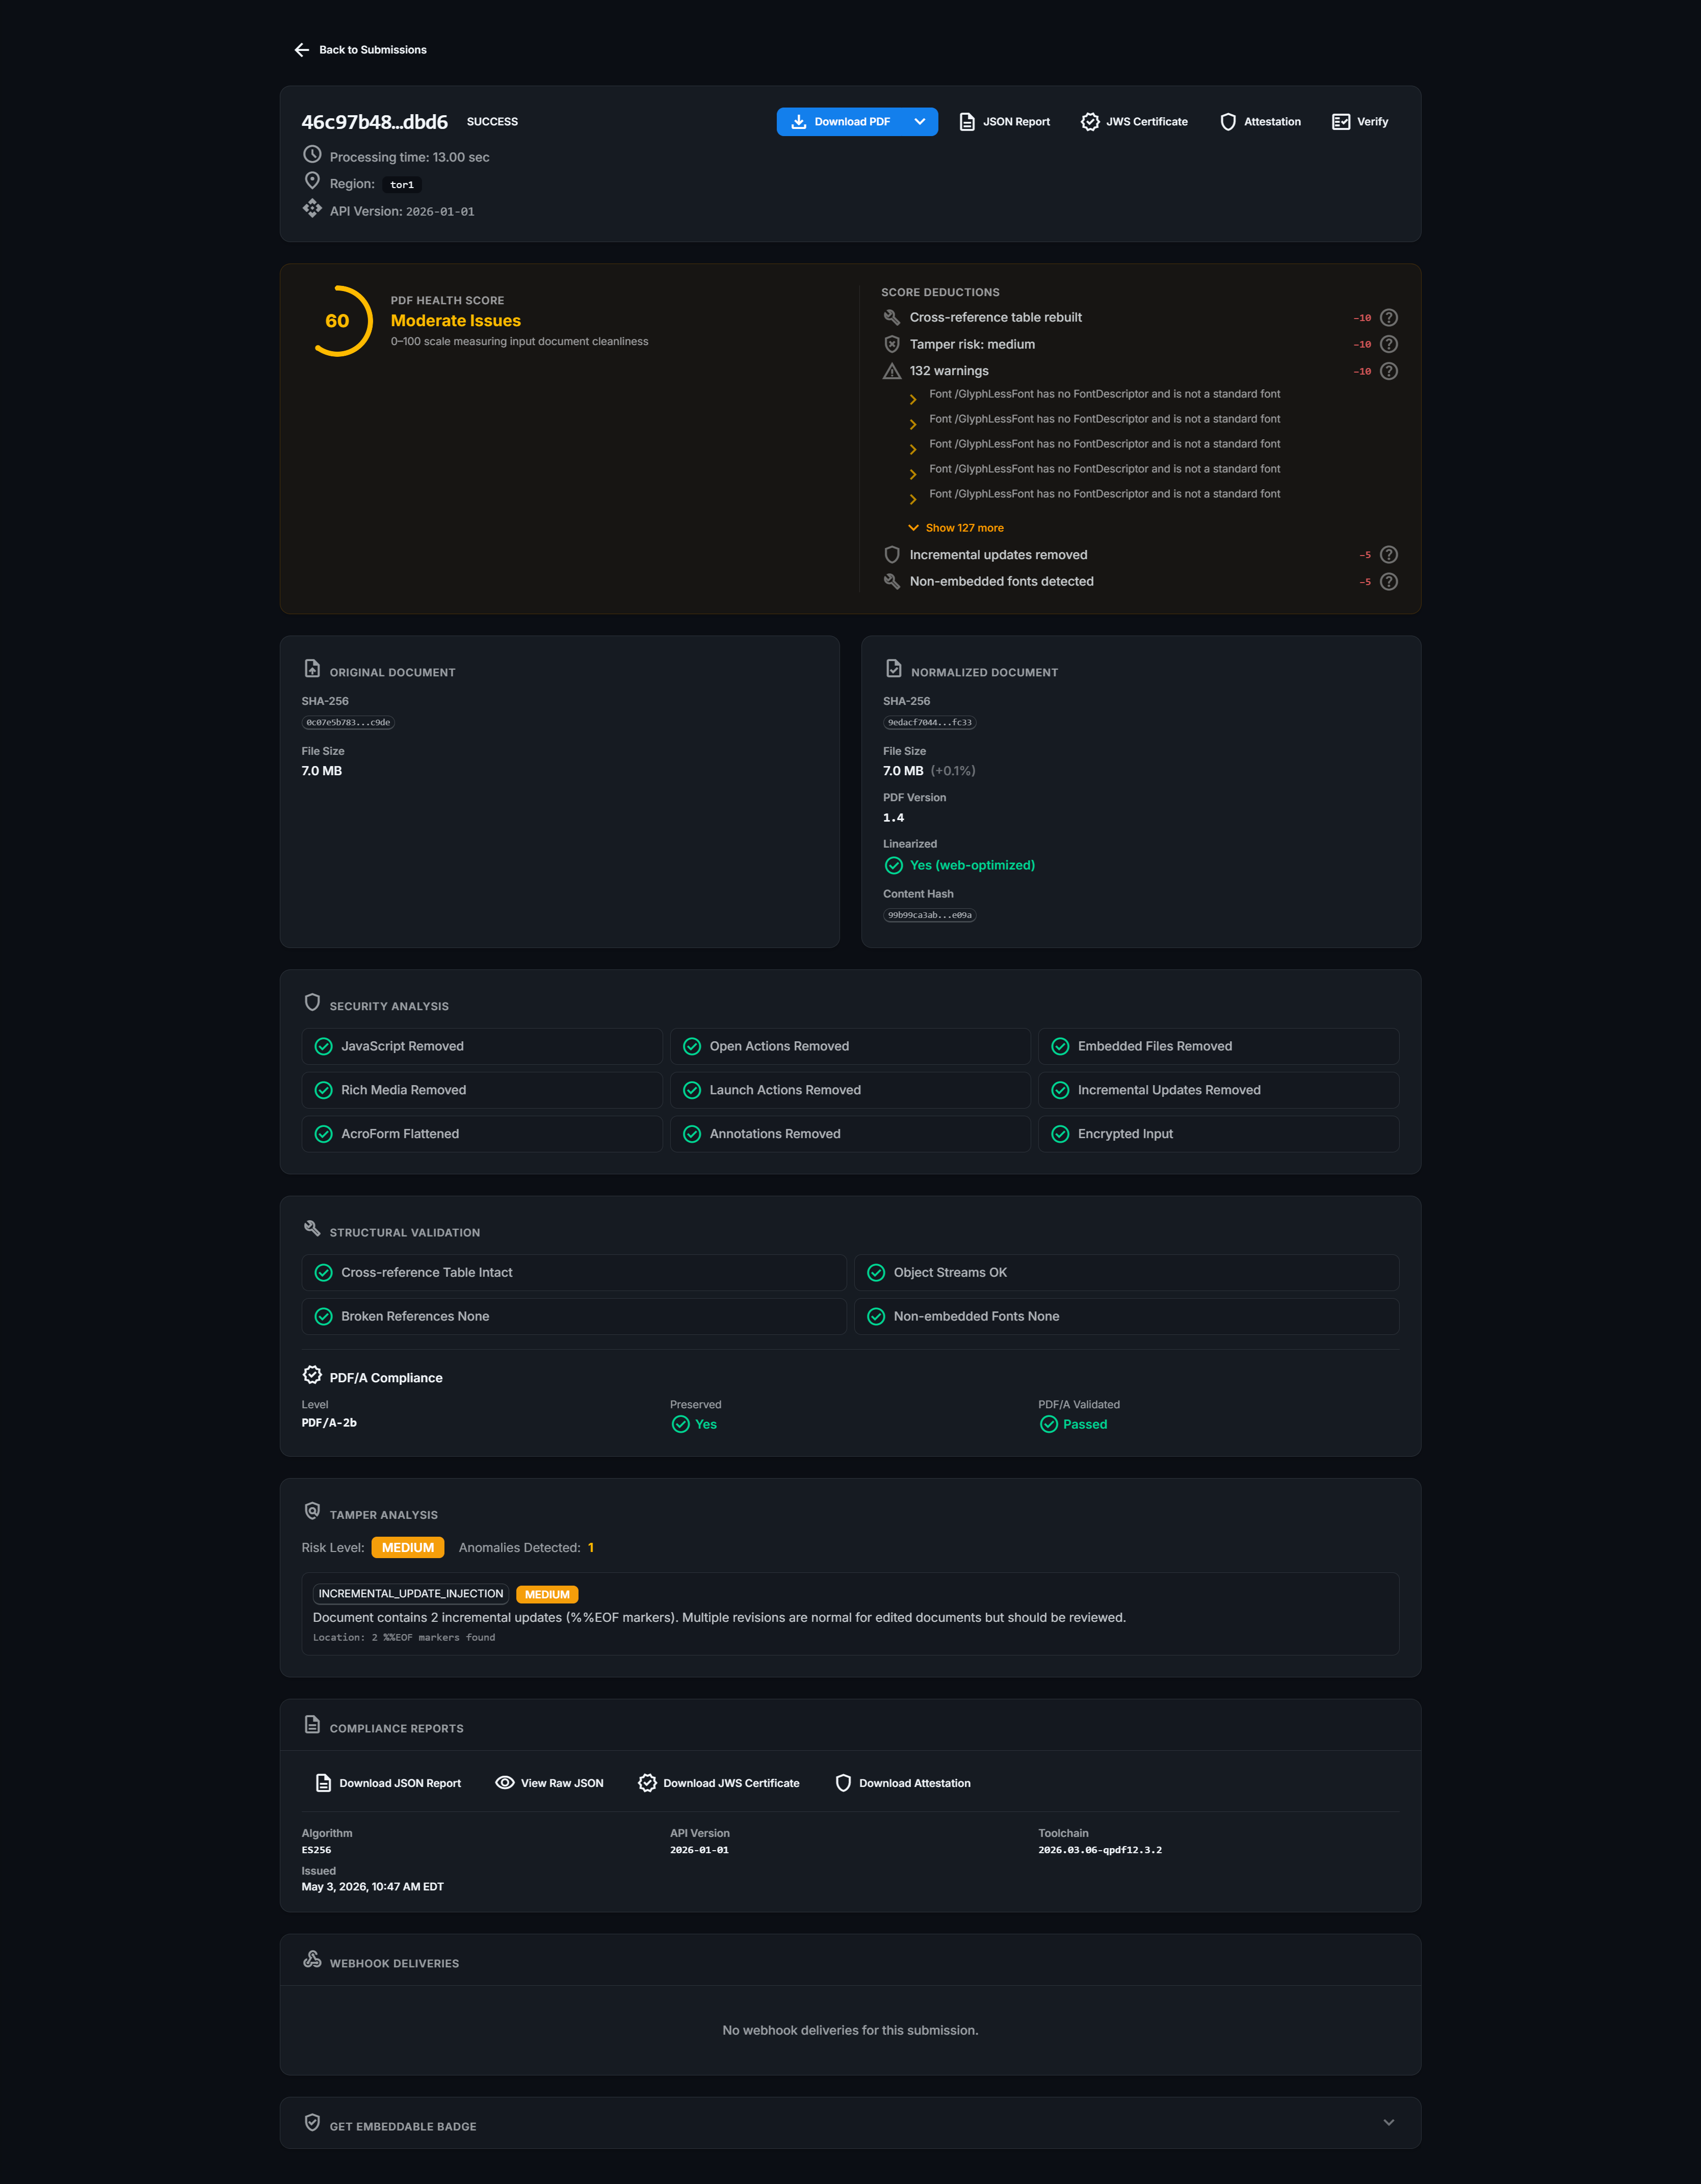Click the Cross-reference Table Intact item
The width and height of the screenshot is (1701, 2184).
coord(574,1273)
